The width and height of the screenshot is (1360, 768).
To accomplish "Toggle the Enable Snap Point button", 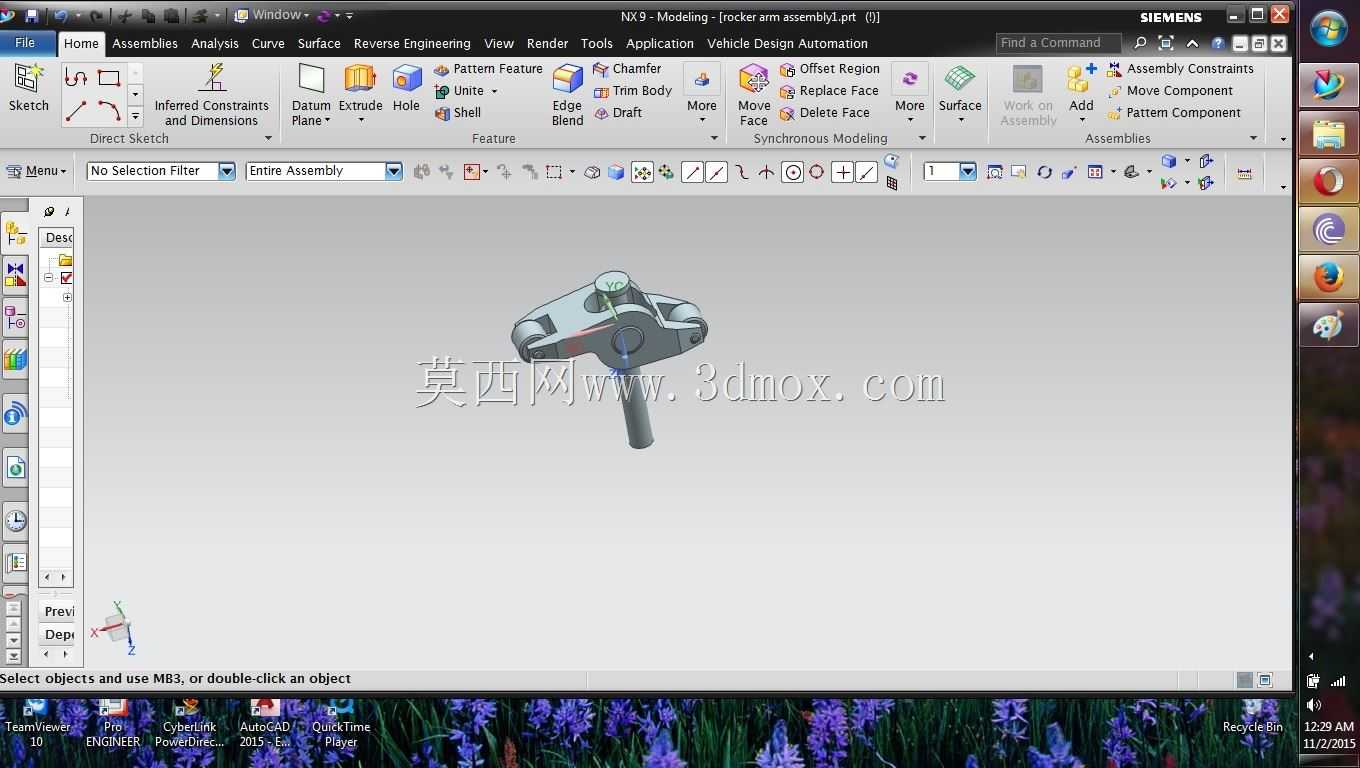I will pyautogui.click(x=642, y=172).
